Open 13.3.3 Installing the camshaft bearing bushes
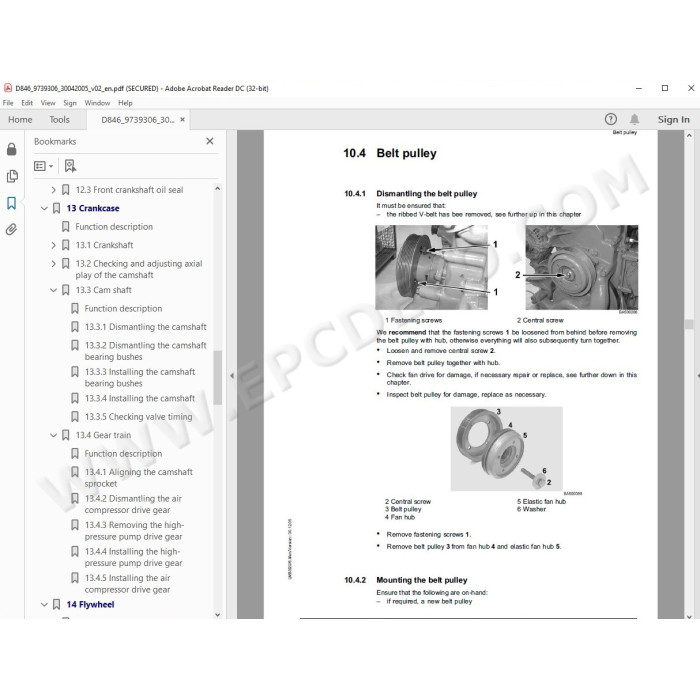The width and height of the screenshot is (700, 700). [x=140, y=377]
